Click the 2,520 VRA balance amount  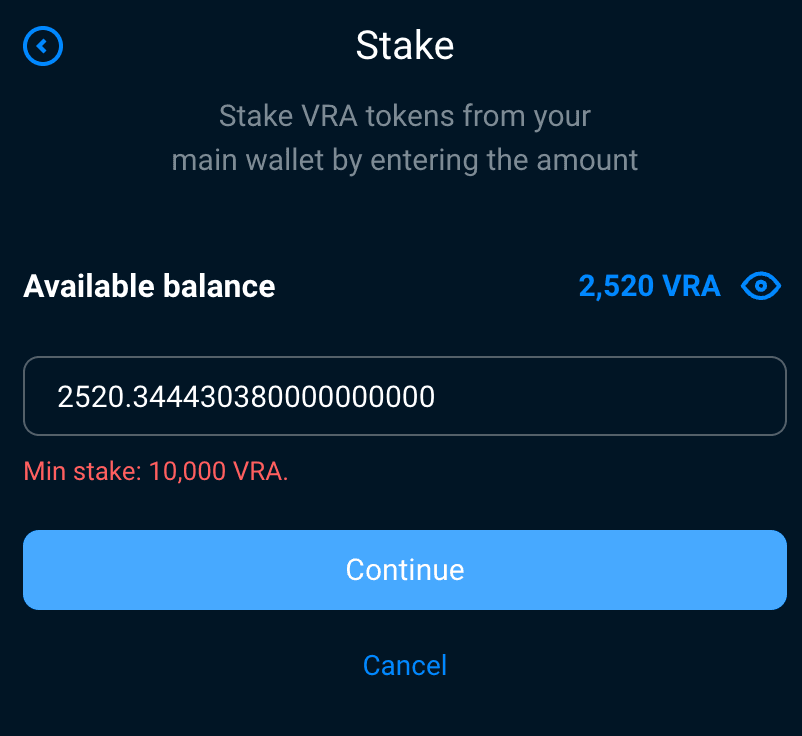(650, 286)
